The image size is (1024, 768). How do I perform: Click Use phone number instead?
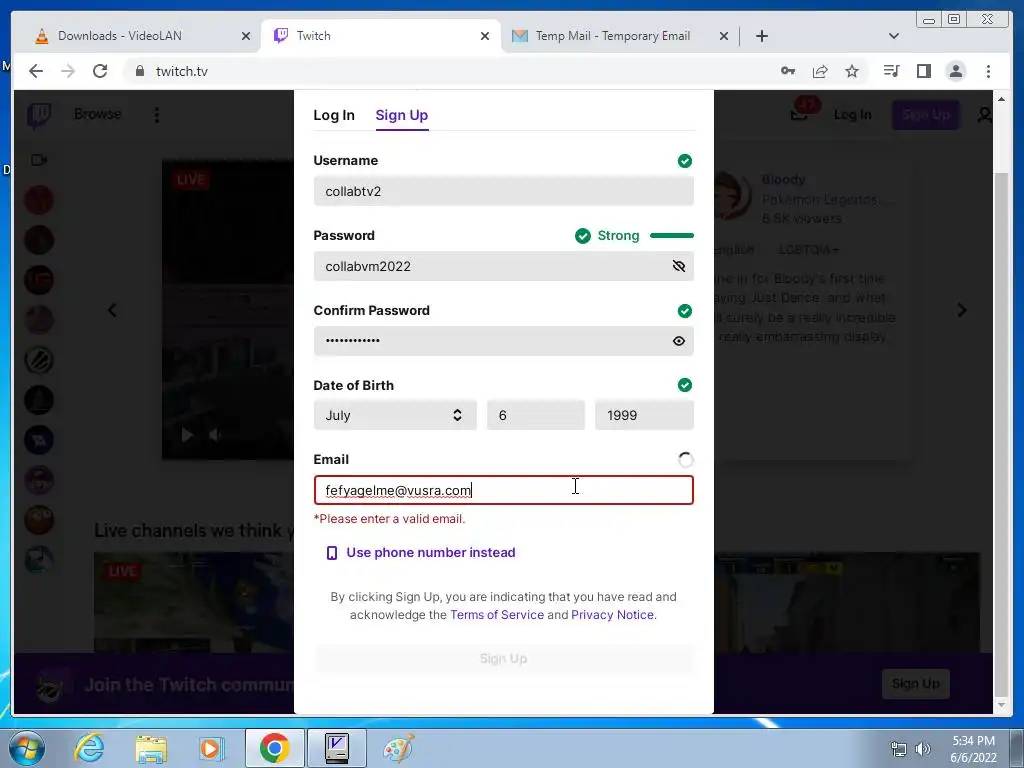click(430, 552)
